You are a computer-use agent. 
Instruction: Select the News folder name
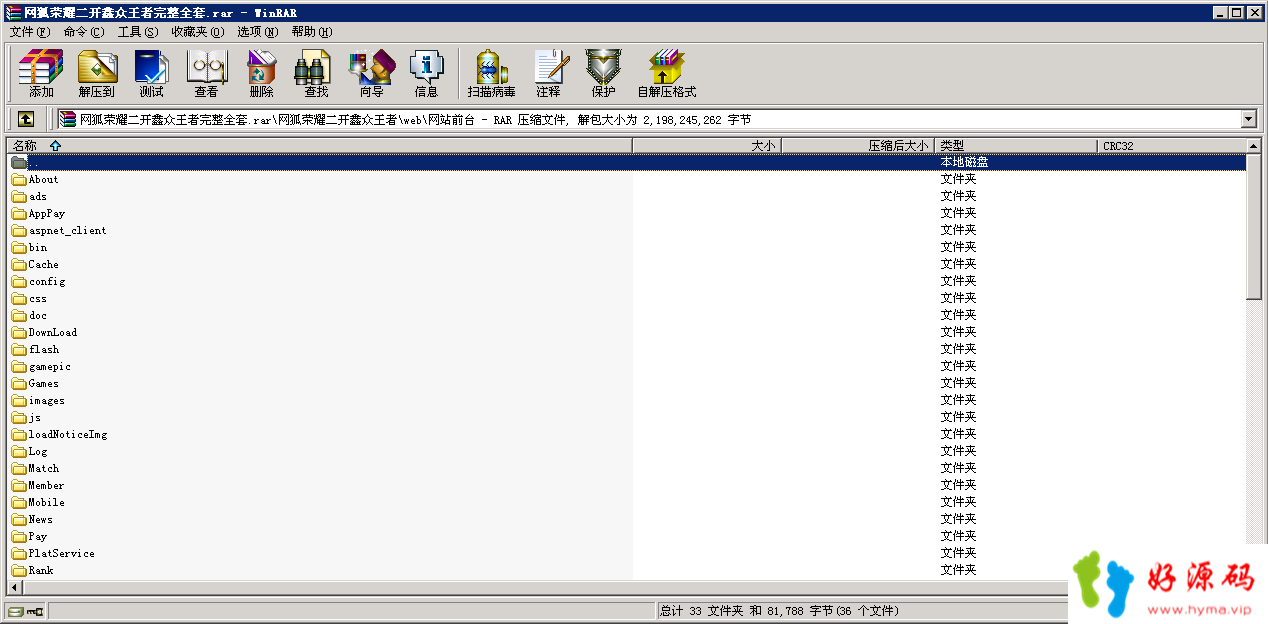tap(41, 520)
